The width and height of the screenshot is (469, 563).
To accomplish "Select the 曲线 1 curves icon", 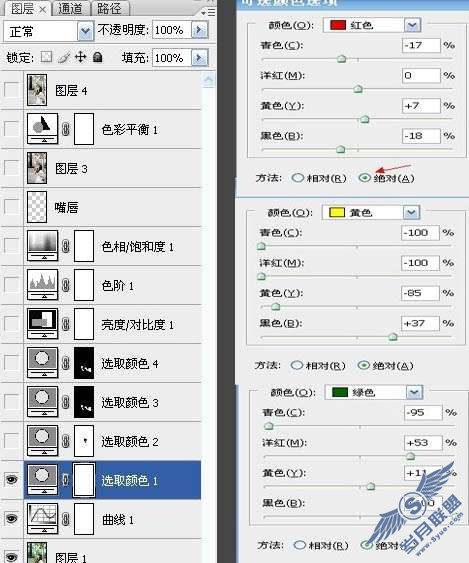I will (42, 519).
